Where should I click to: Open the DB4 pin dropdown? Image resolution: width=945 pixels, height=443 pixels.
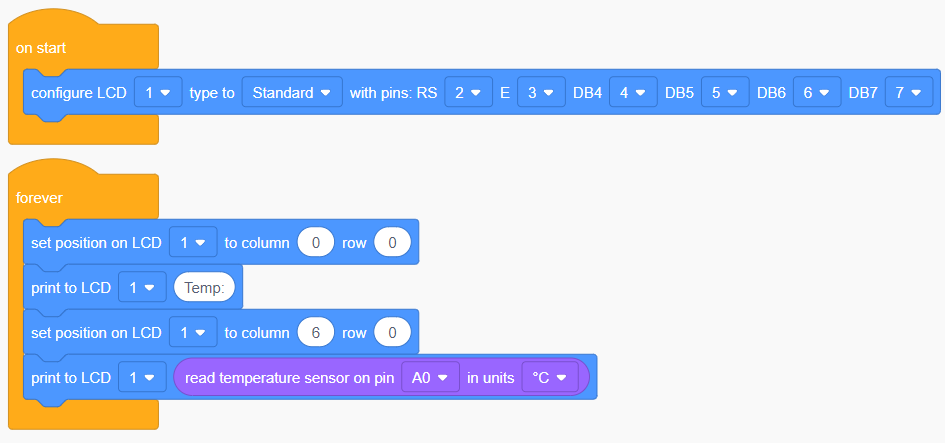click(x=633, y=92)
